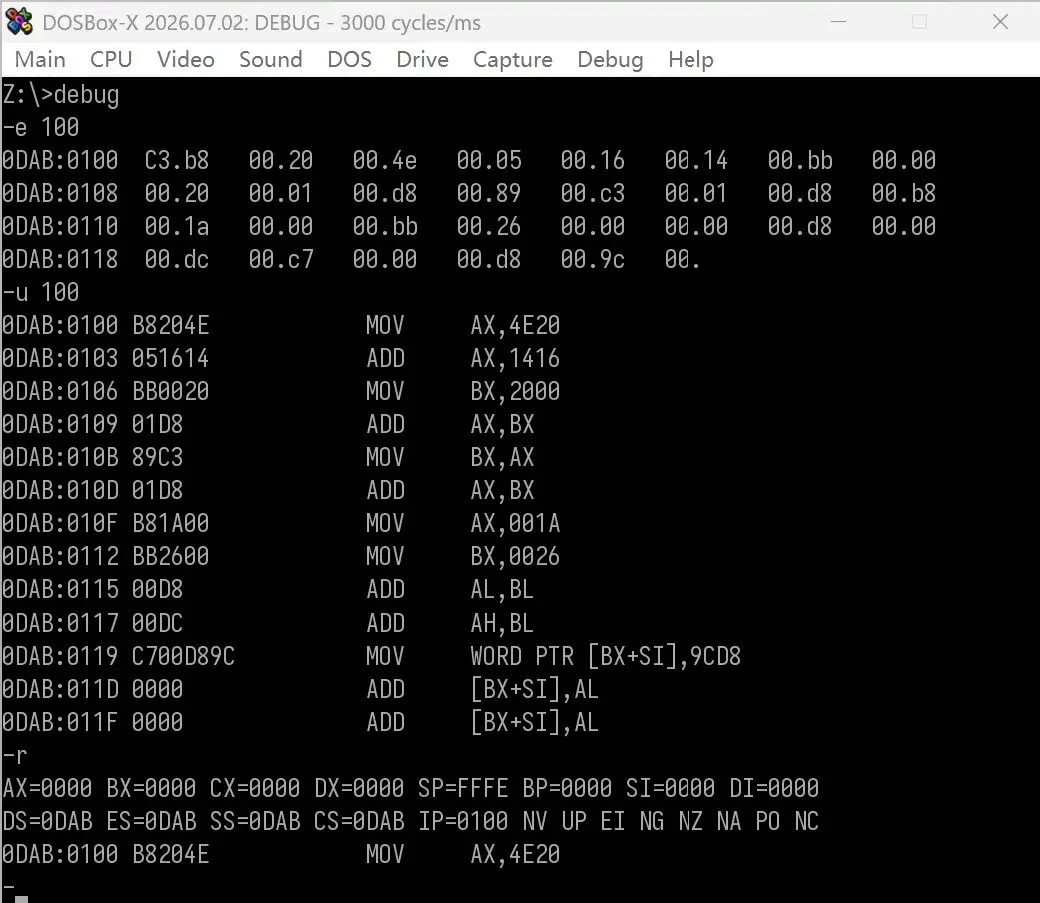
Task: Click the 'SP=FFFE' register value
Action: pos(463,789)
